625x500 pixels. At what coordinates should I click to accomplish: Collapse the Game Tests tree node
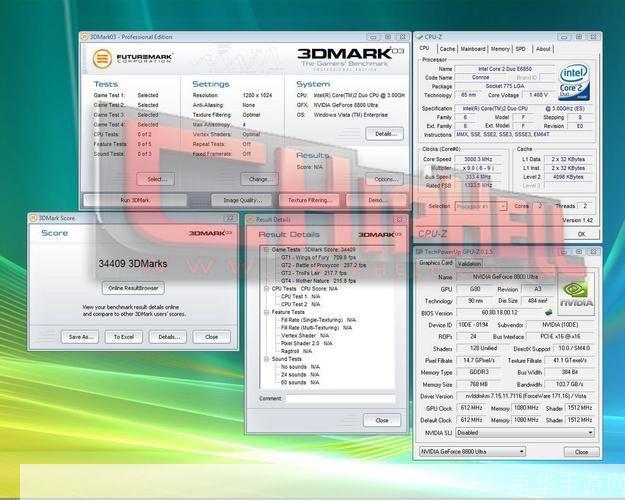(x=266, y=250)
